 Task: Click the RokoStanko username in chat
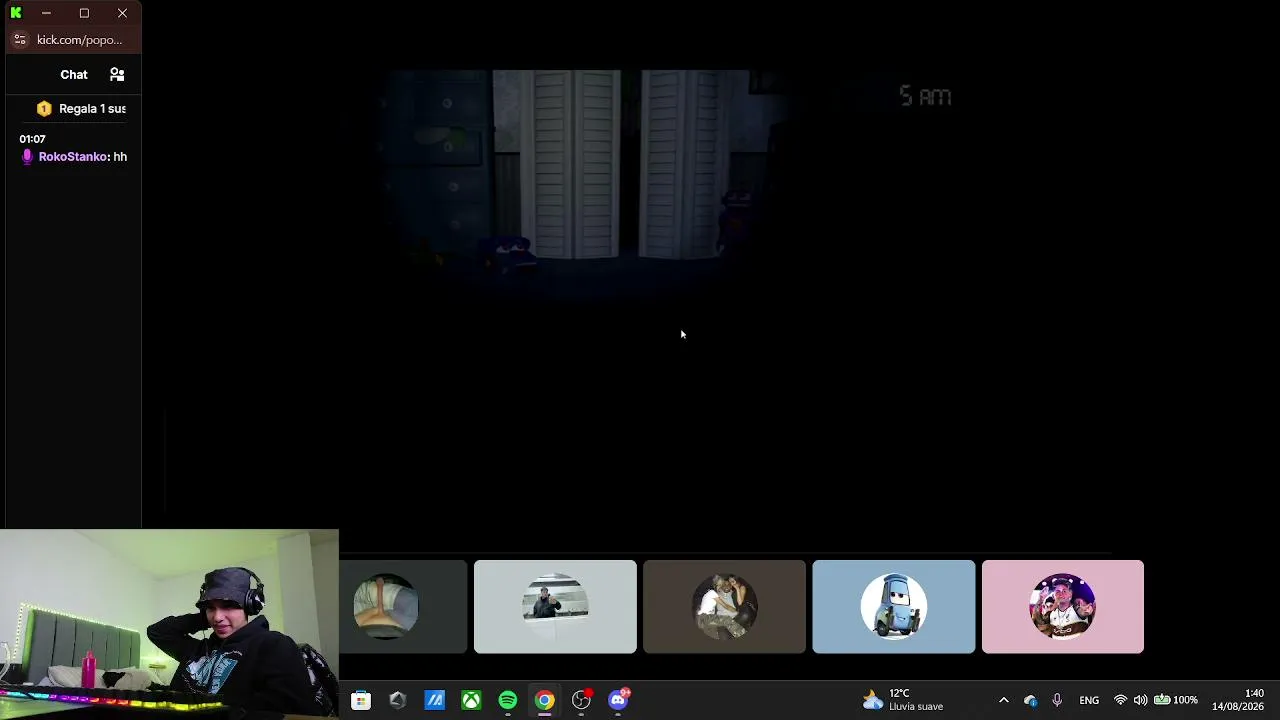point(73,157)
